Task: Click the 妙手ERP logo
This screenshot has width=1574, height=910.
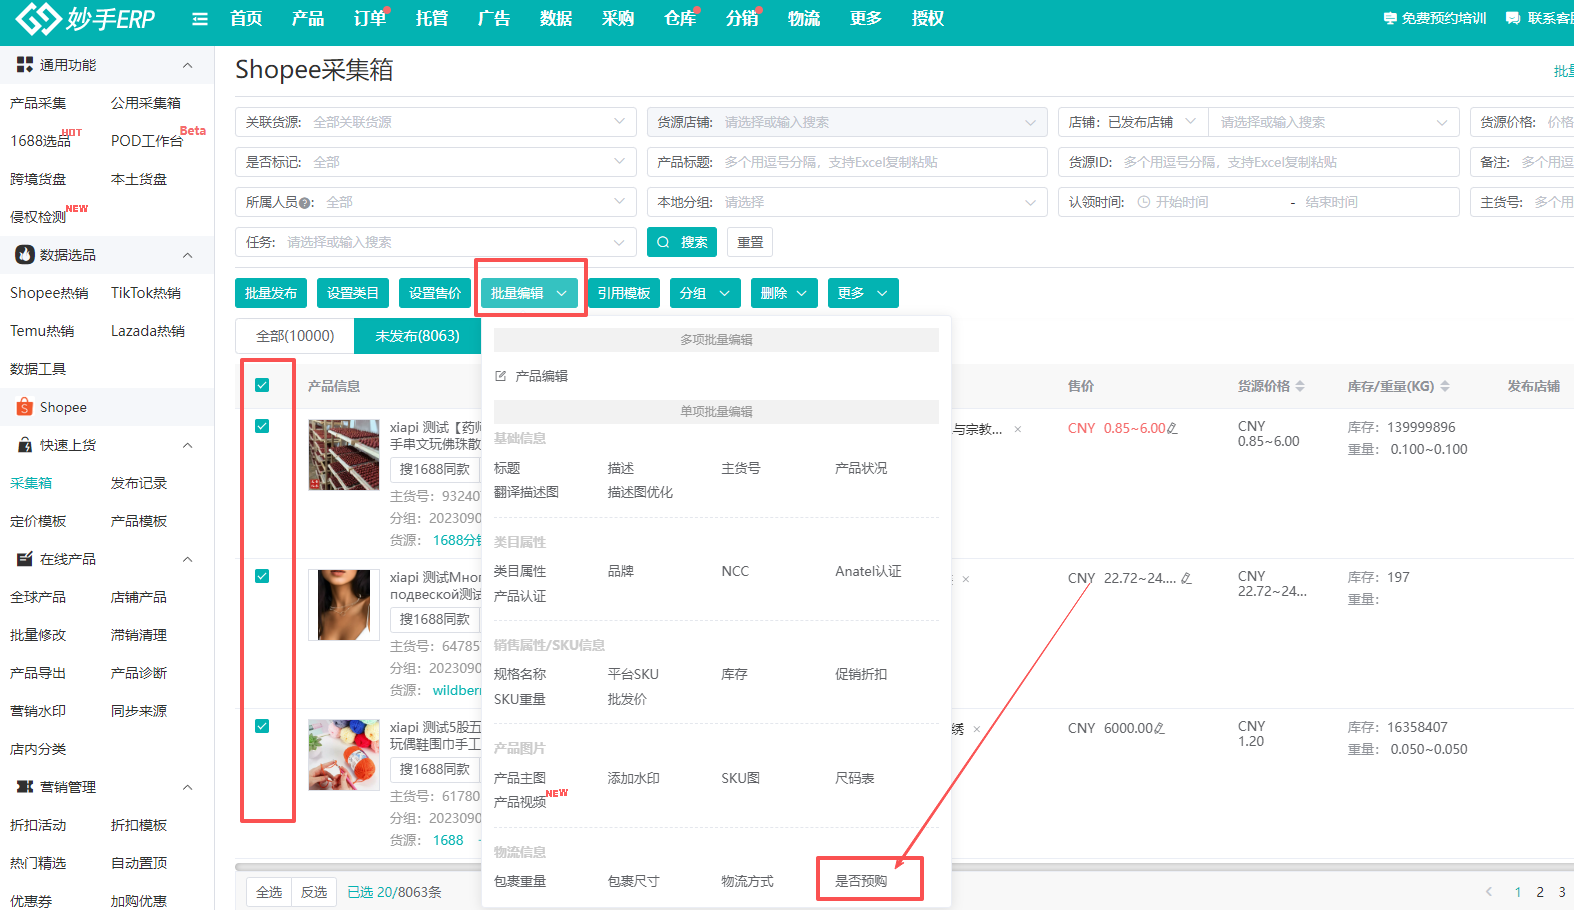Action: coord(85,18)
